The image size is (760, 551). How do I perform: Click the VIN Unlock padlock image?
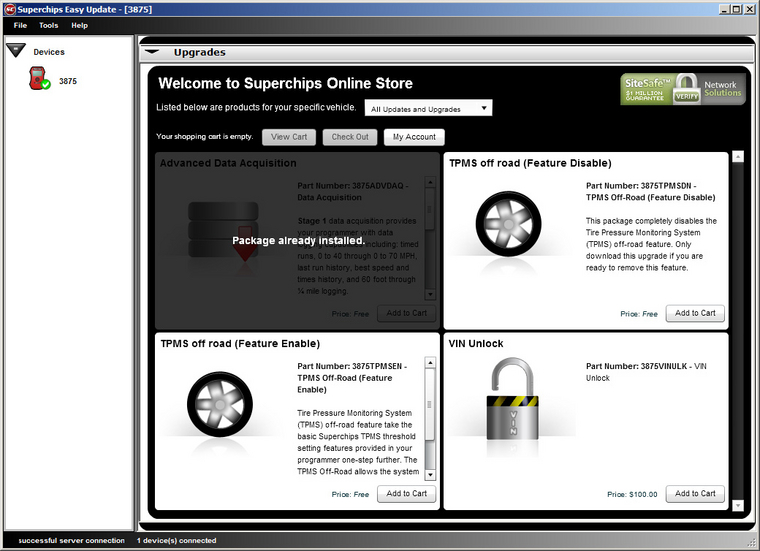(x=511, y=409)
